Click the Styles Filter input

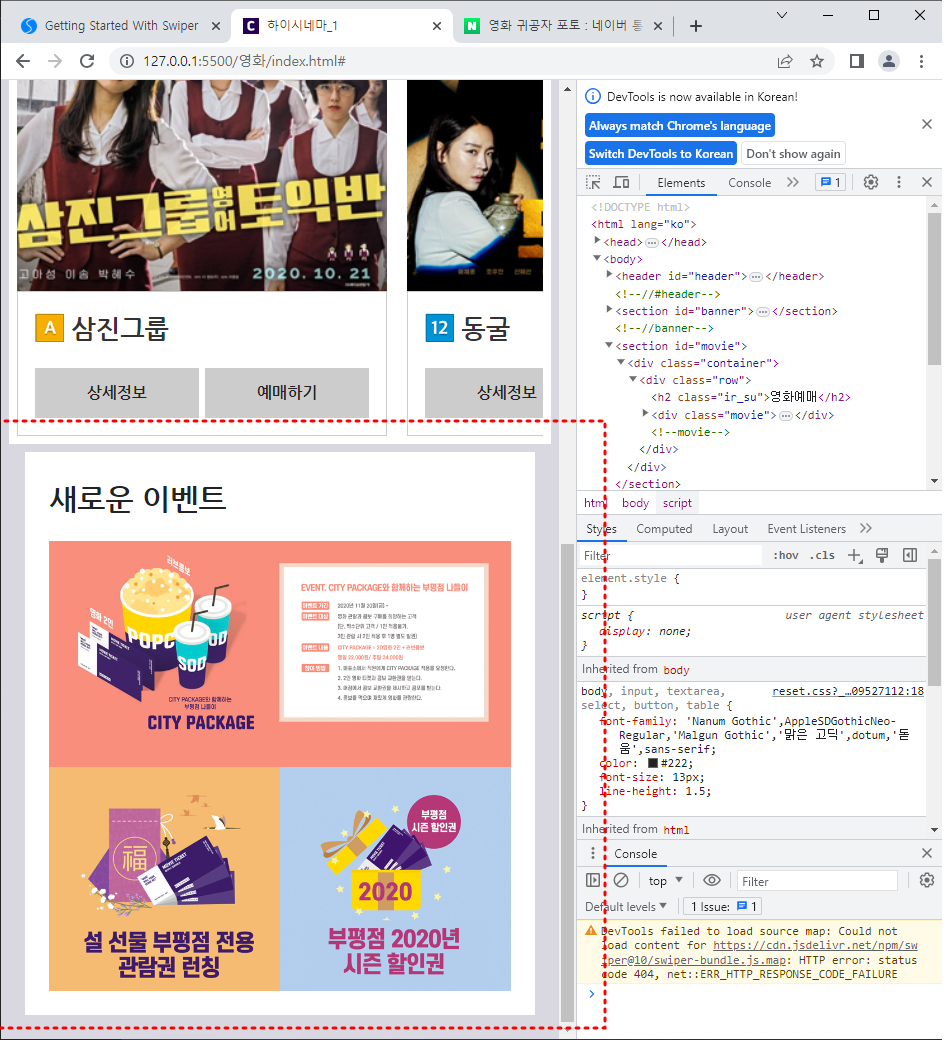pos(670,556)
